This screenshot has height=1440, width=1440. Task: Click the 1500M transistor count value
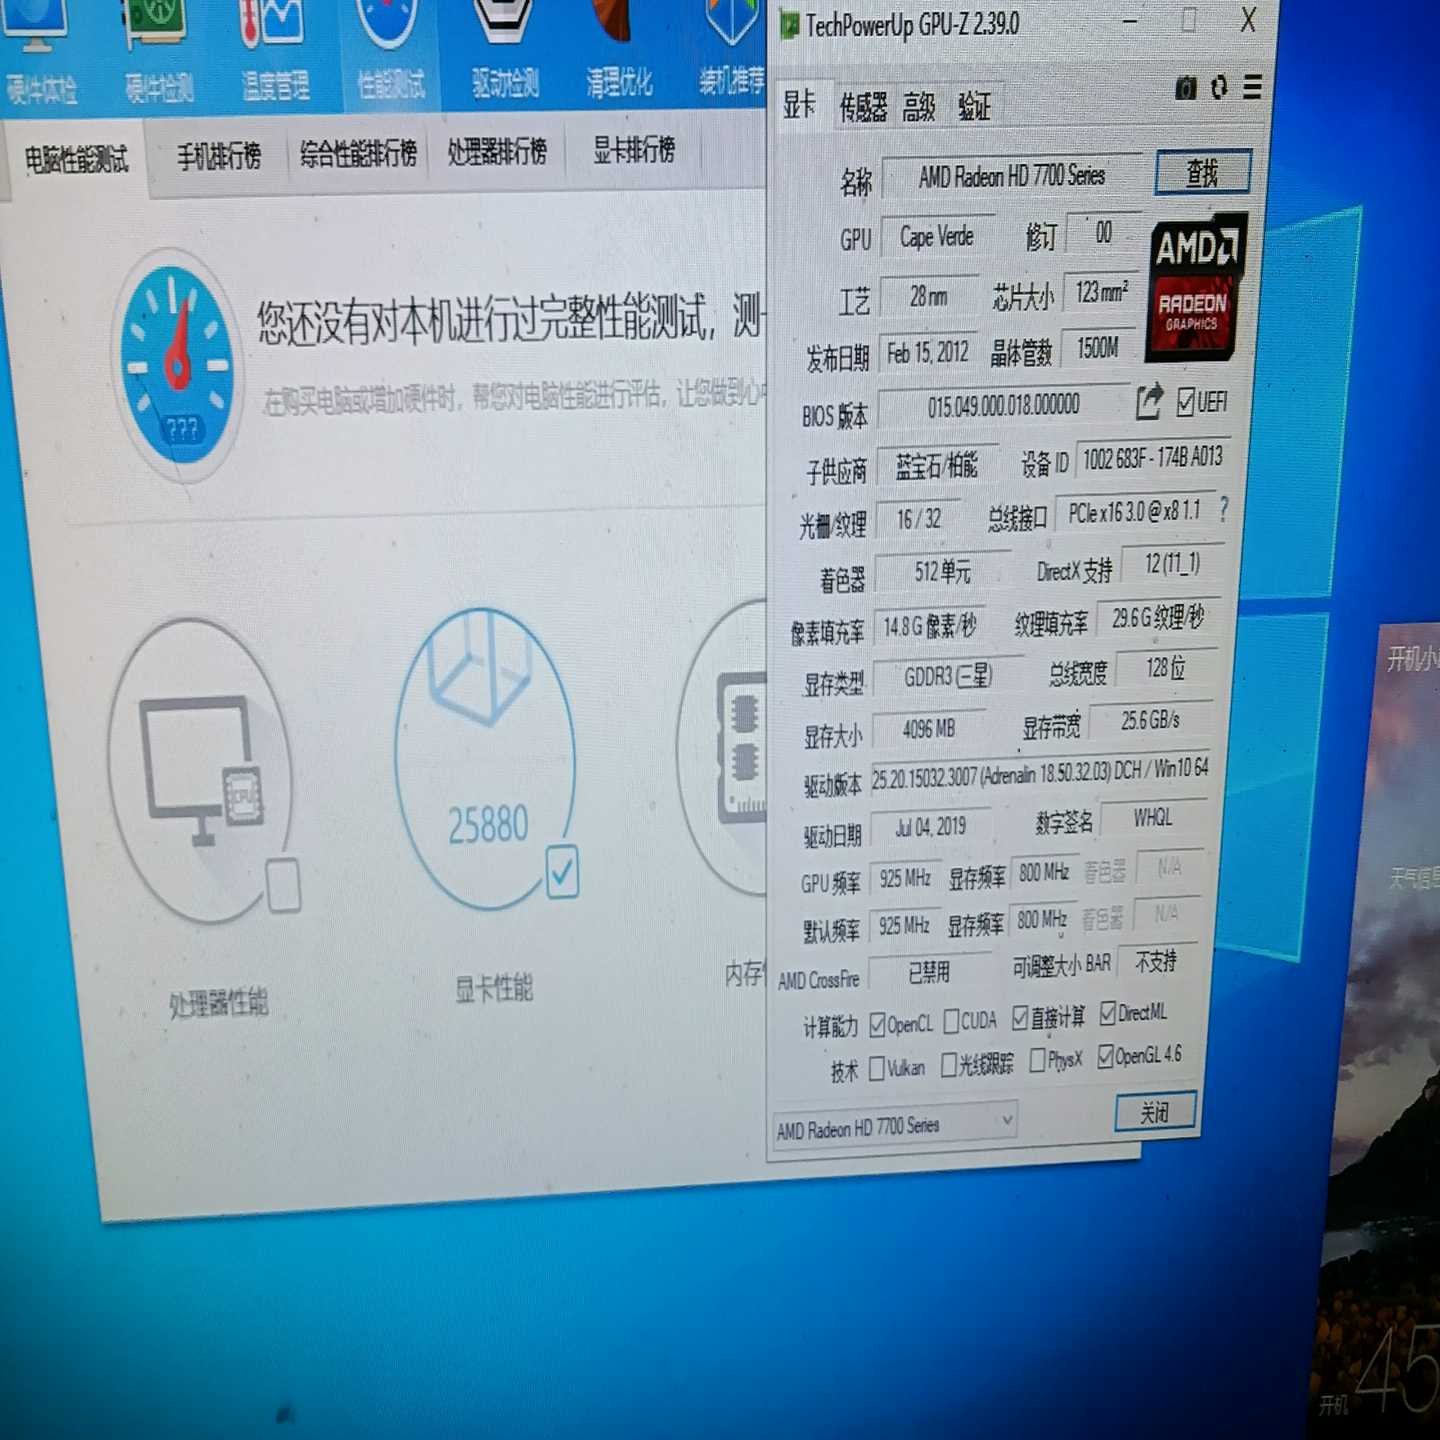[1098, 348]
